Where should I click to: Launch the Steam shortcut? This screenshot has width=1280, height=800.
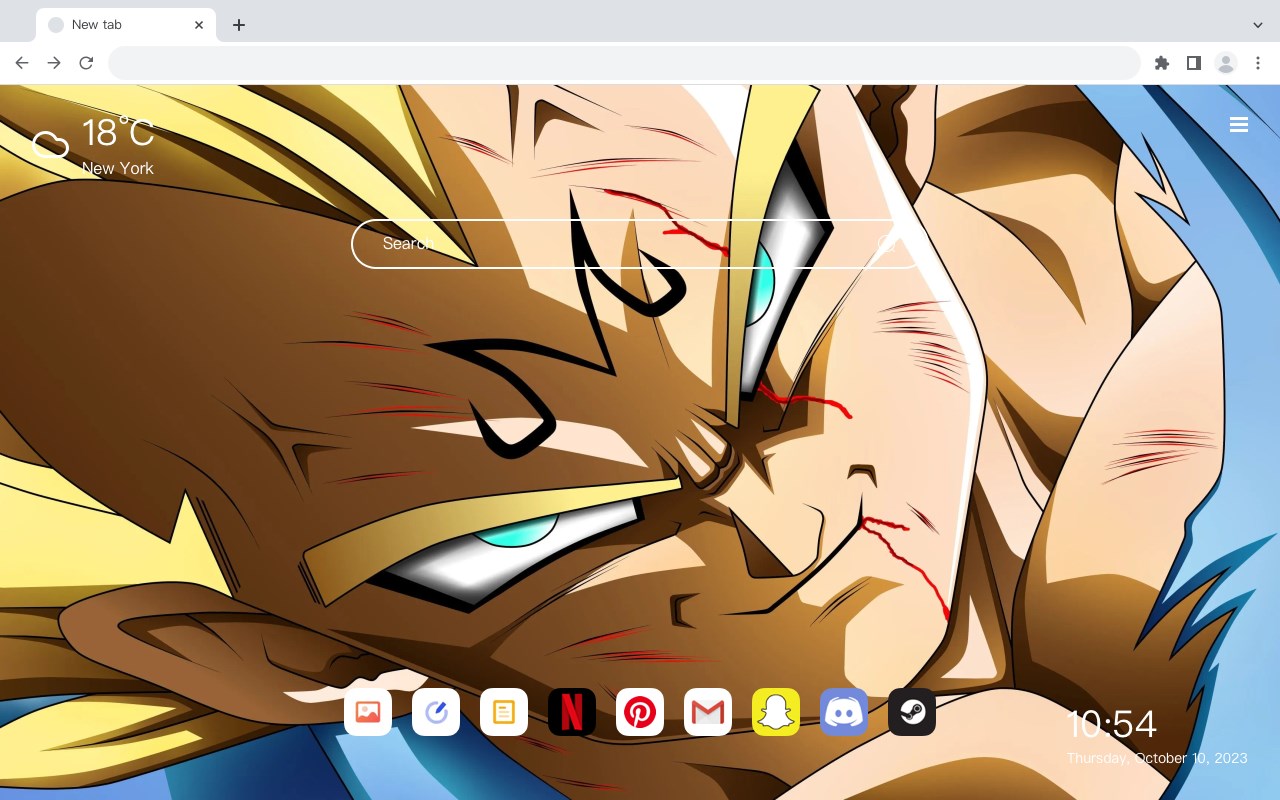tap(912, 712)
